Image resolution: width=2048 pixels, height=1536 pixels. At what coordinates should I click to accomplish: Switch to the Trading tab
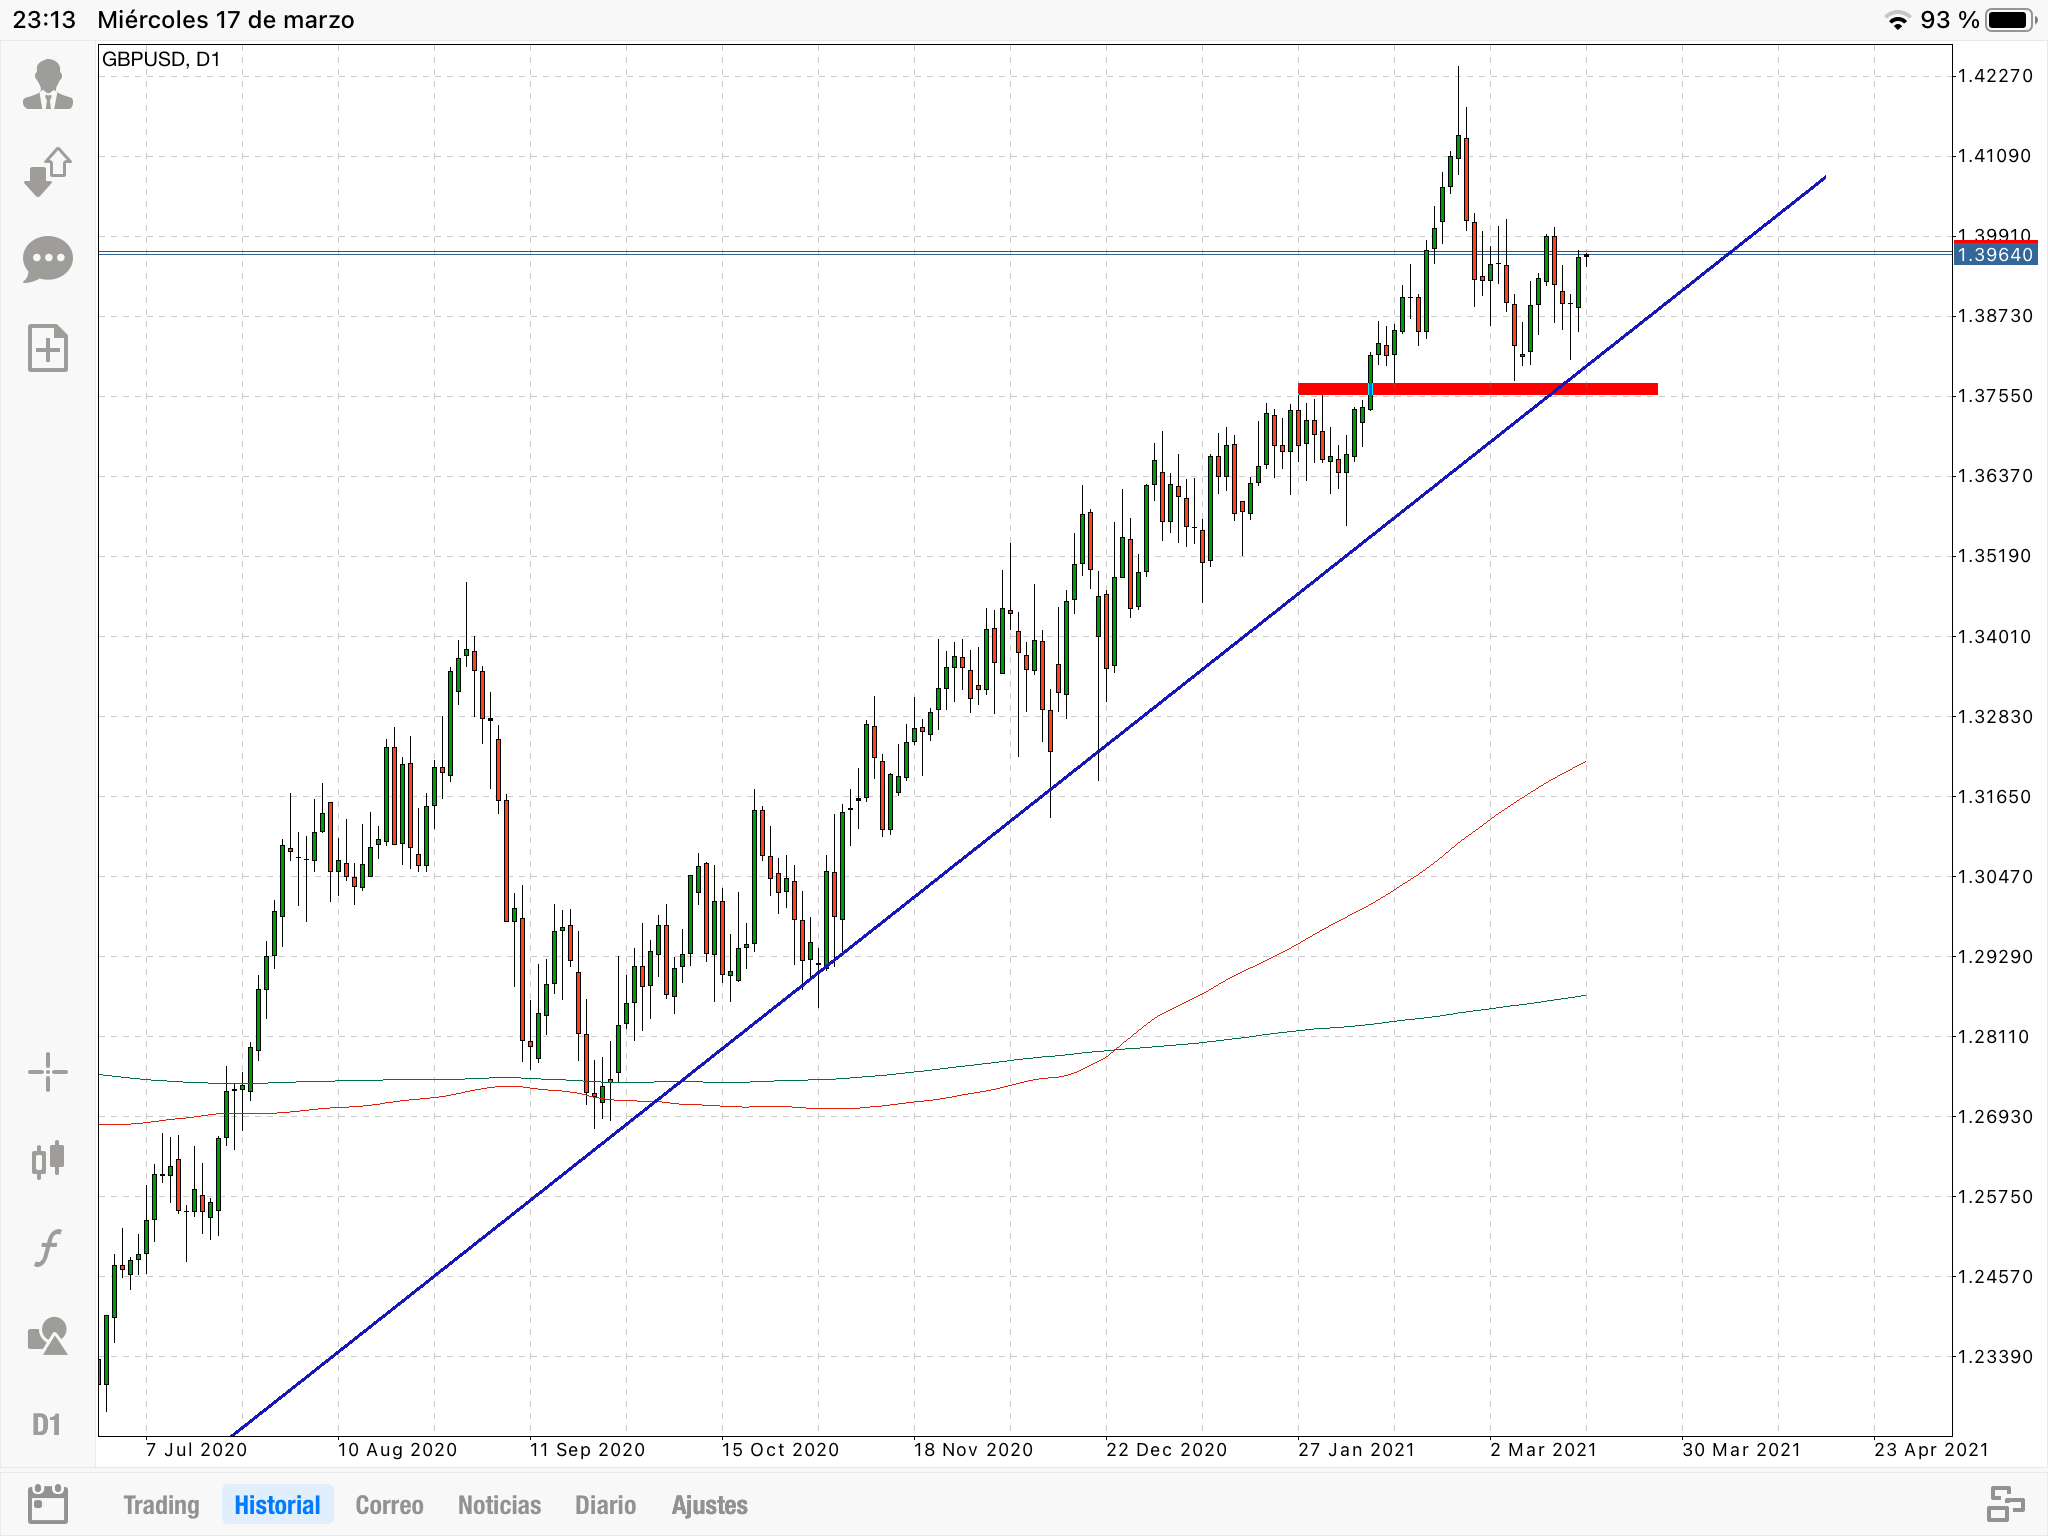pos(161,1505)
